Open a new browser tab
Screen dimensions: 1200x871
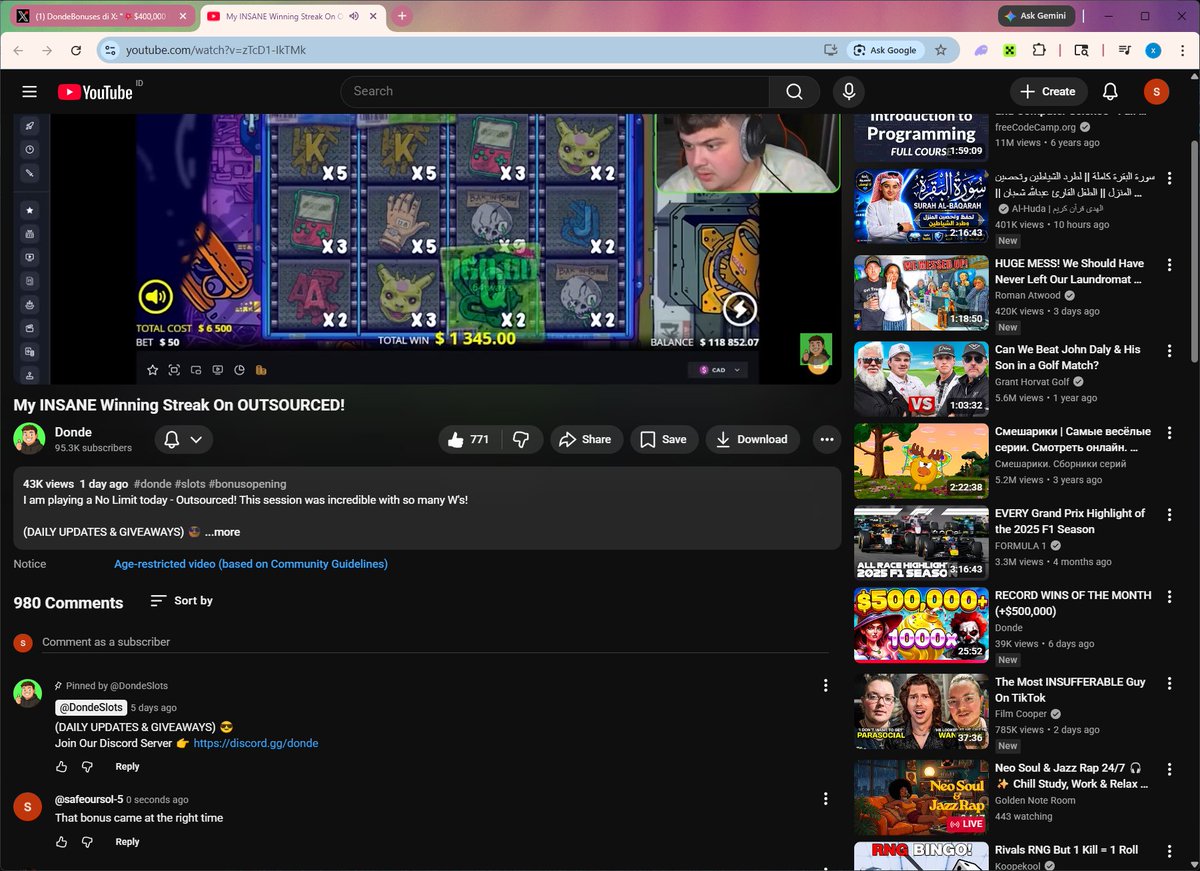coord(402,16)
